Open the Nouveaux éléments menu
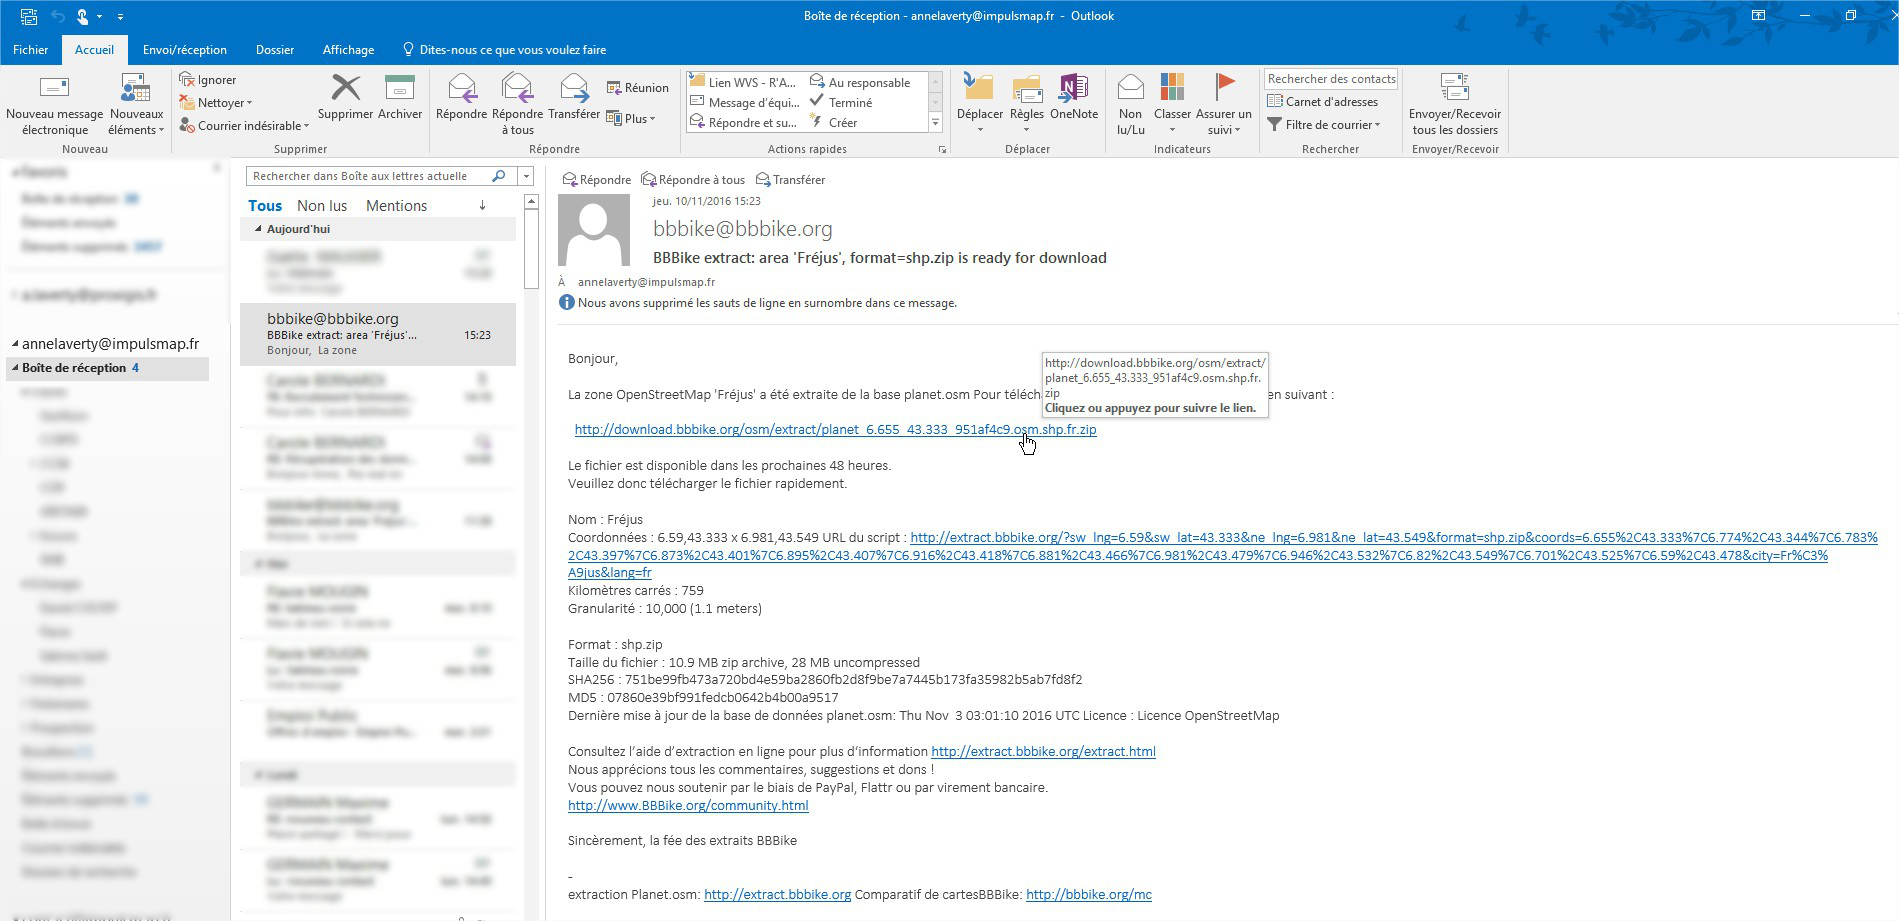The height and width of the screenshot is (921, 1899). coord(136,104)
